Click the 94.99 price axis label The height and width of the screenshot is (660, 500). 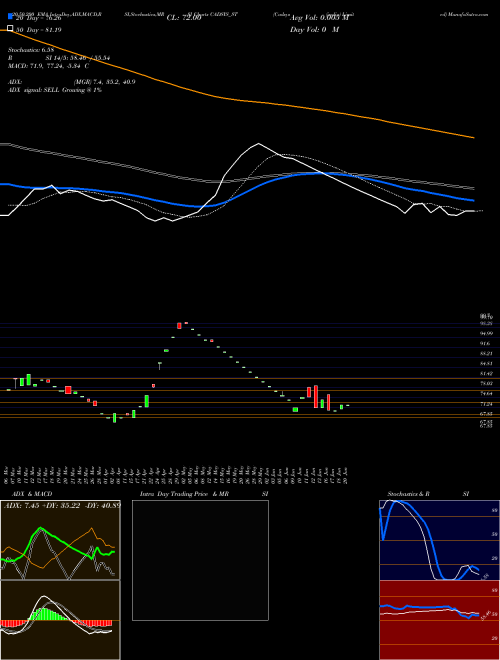tap(487, 333)
